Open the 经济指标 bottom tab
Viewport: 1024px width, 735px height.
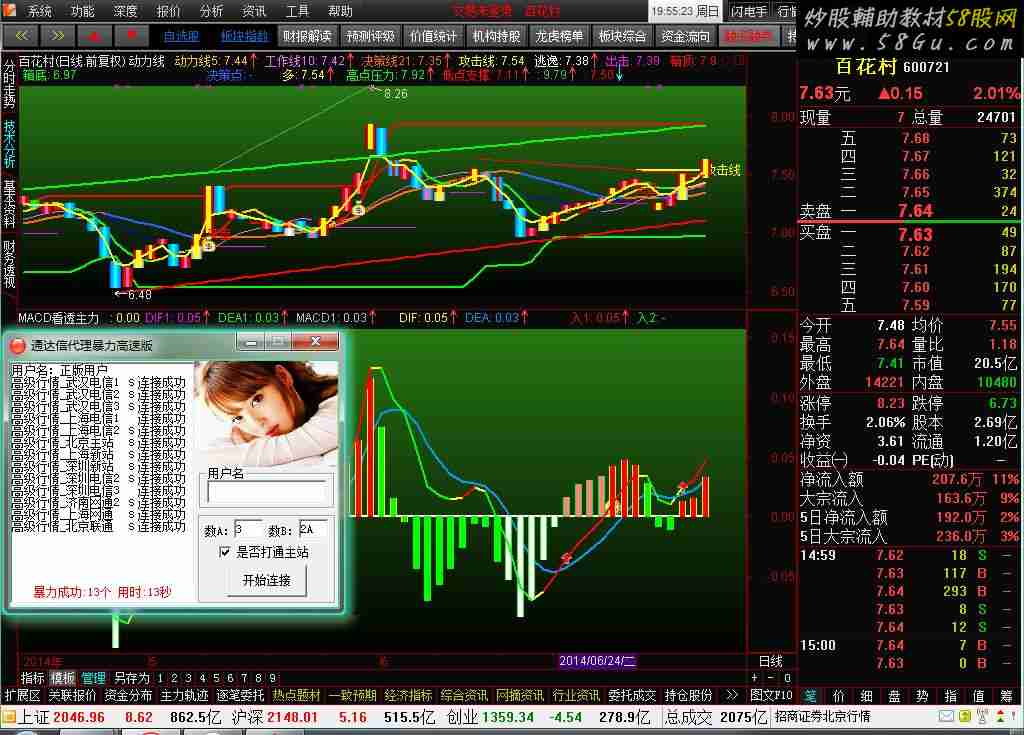(x=409, y=696)
